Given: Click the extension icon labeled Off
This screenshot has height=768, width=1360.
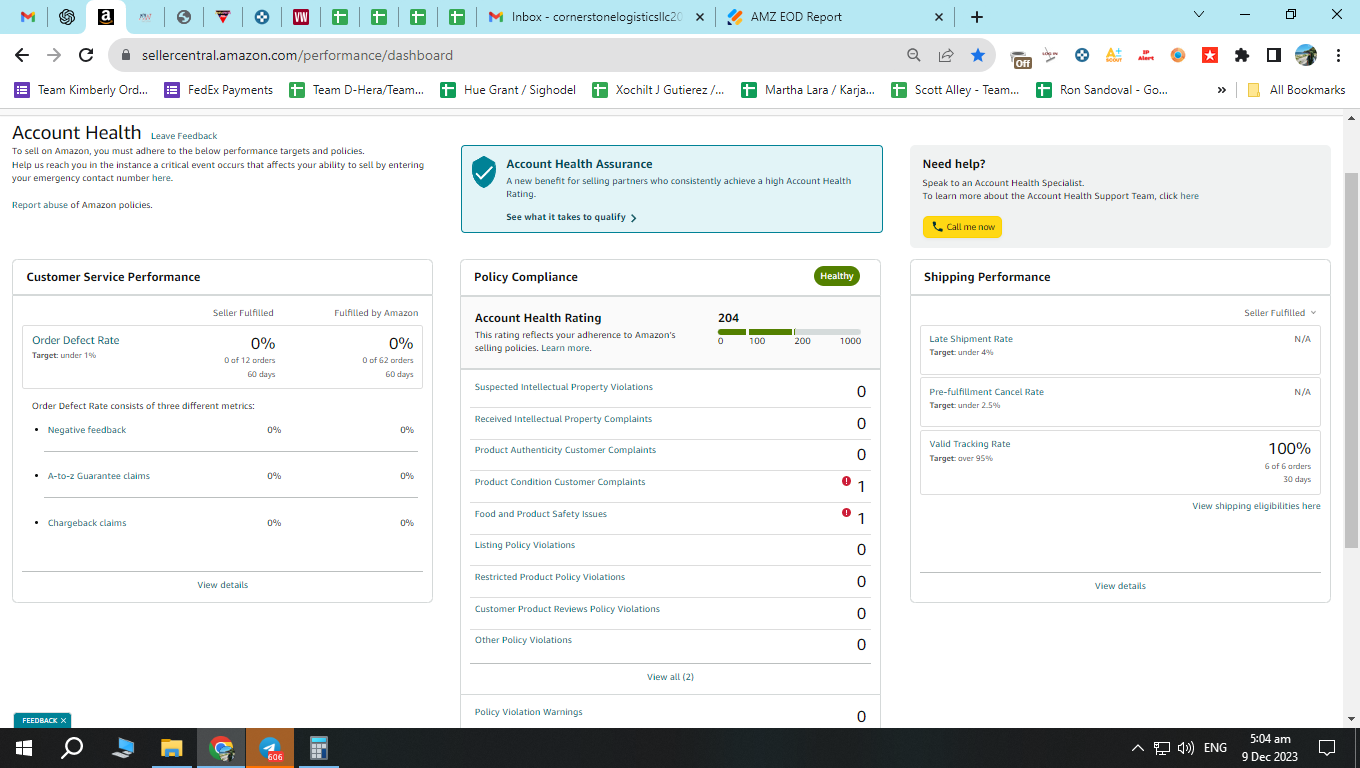Looking at the screenshot, I should tap(1020, 57).
